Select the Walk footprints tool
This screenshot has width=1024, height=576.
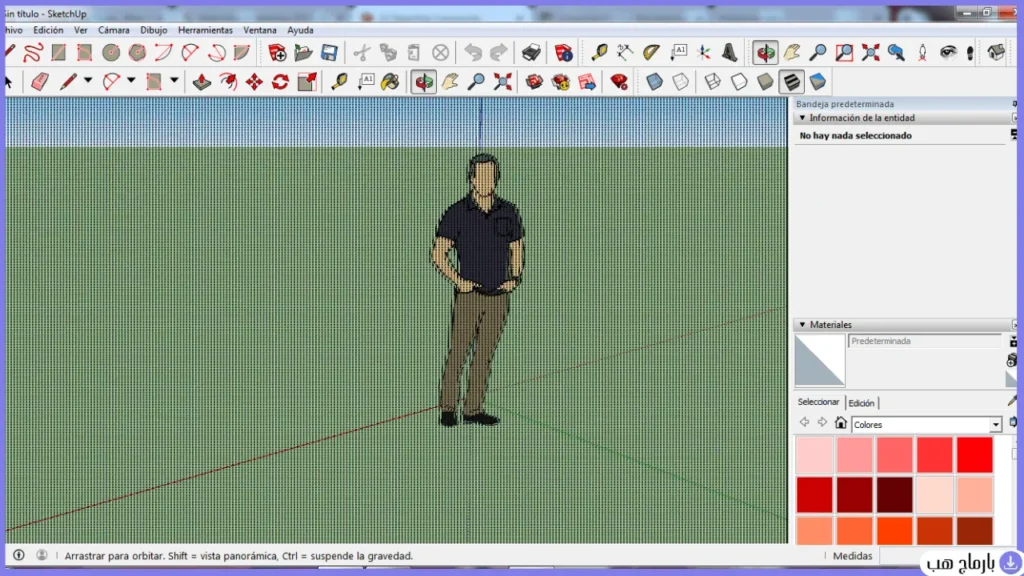[970, 52]
